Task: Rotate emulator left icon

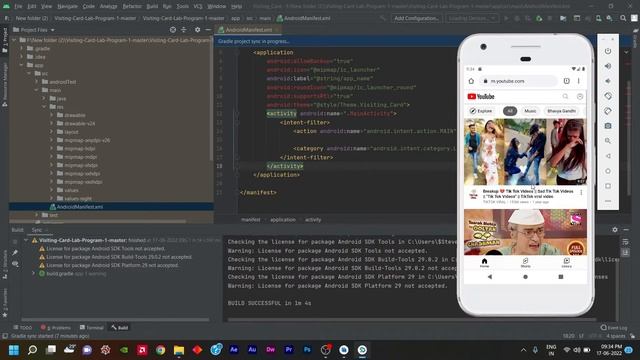Action: pyautogui.click(x=608, y=96)
